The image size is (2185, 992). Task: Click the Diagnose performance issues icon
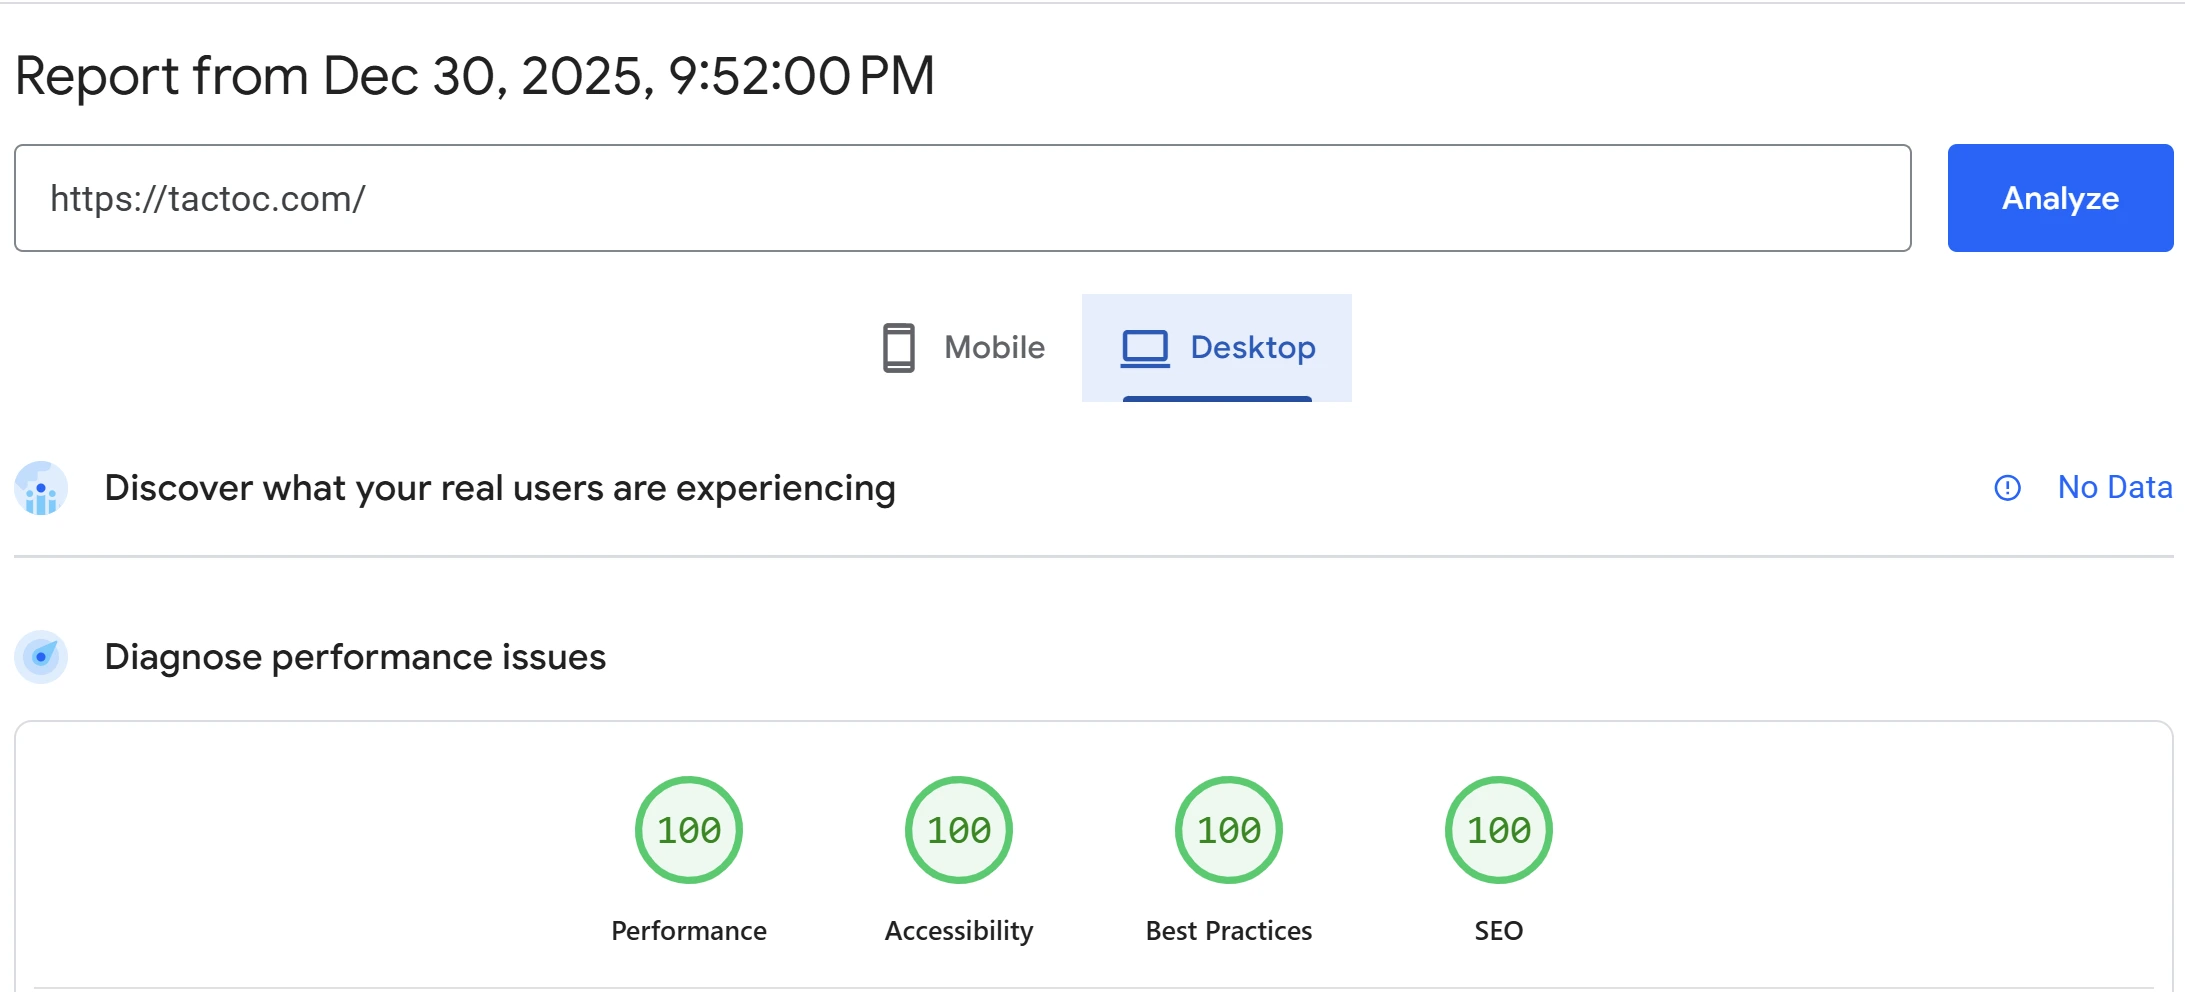tap(41, 657)
